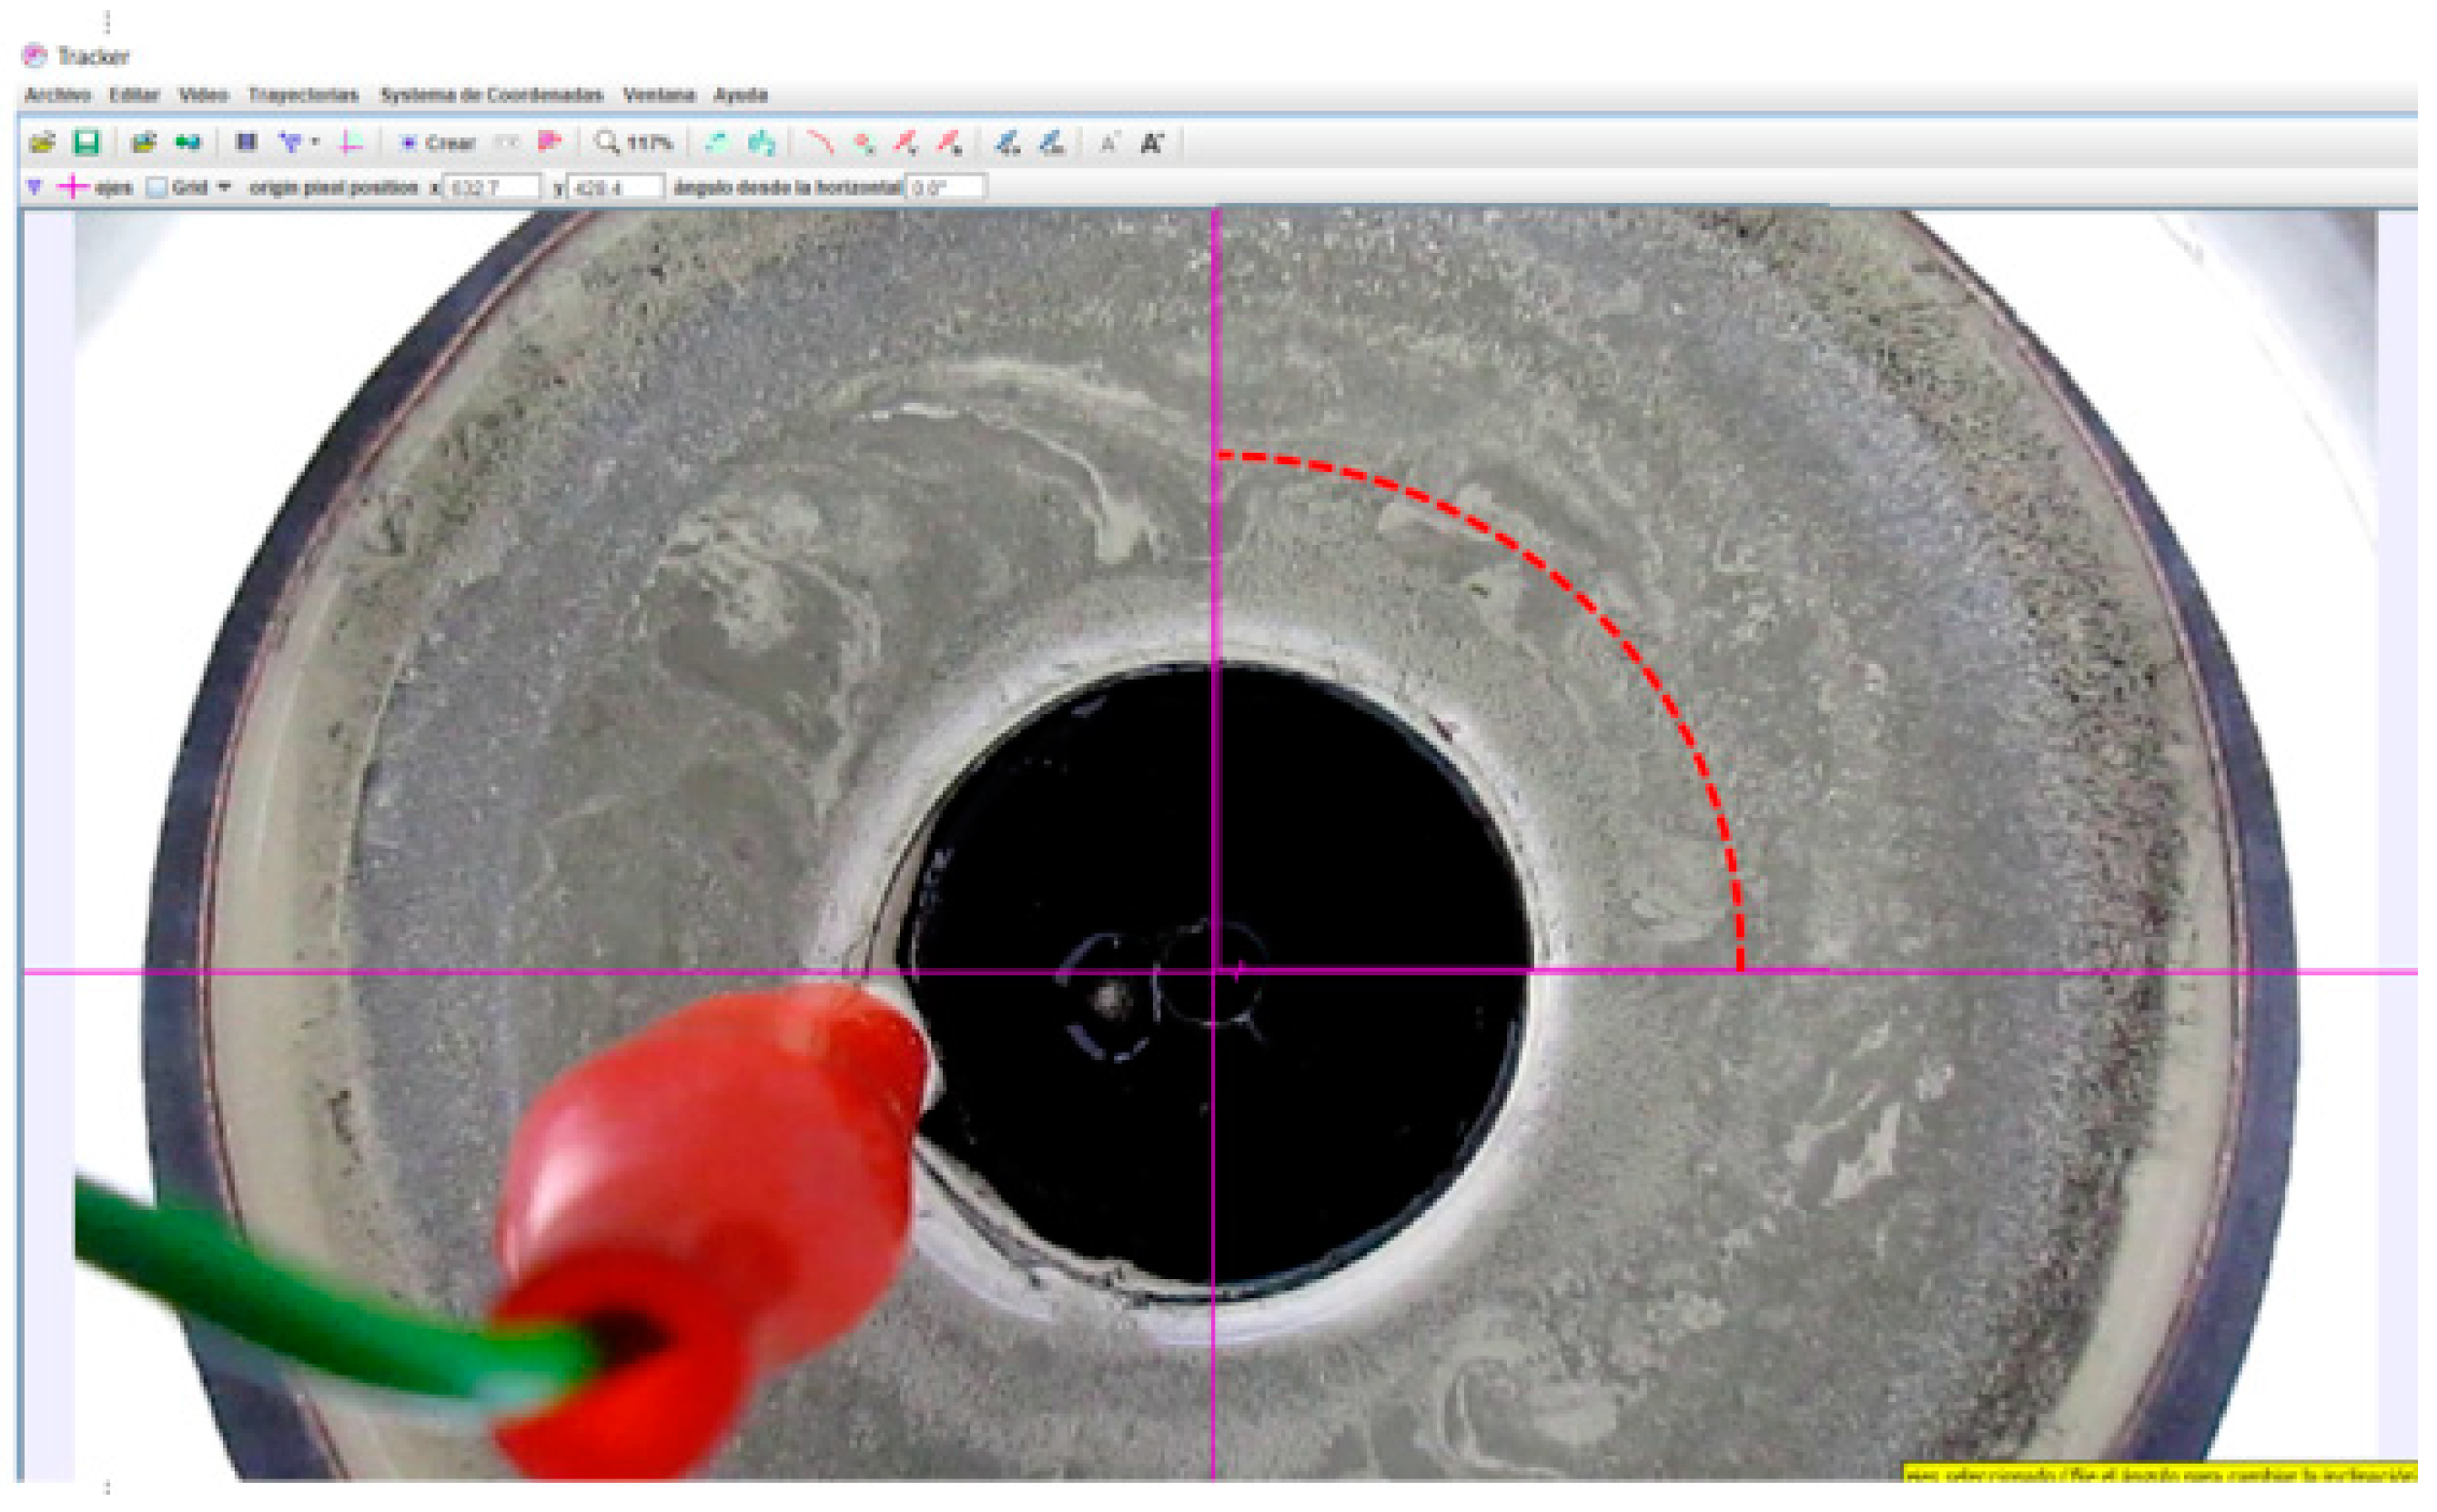Click the 117% zoom button

[x=634, y=143]
